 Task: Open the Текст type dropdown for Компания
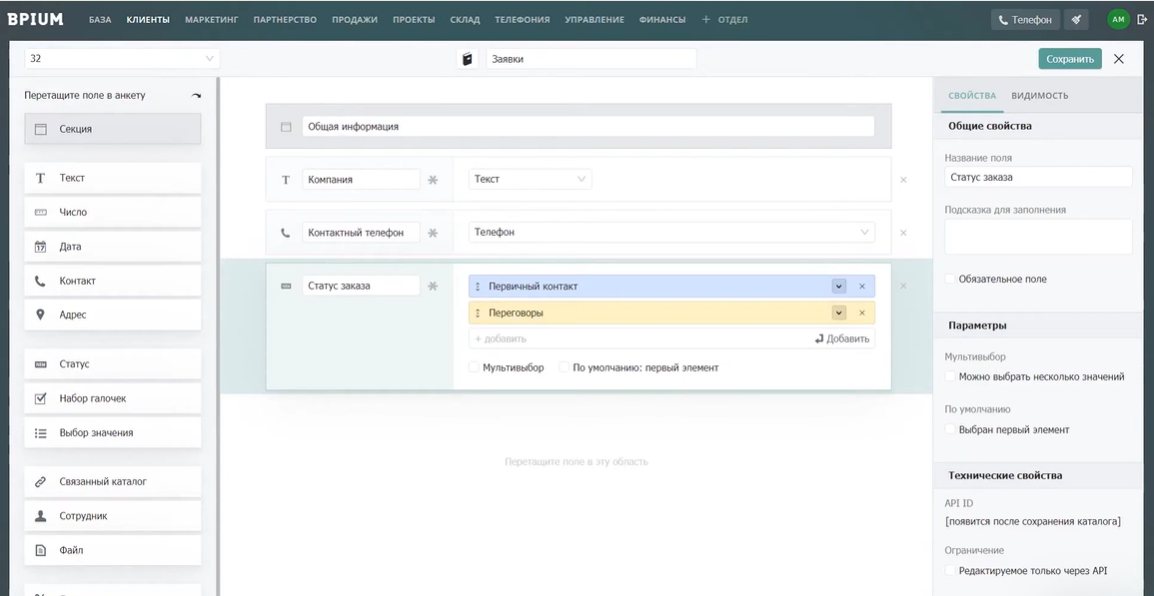(x=530, y=178)
